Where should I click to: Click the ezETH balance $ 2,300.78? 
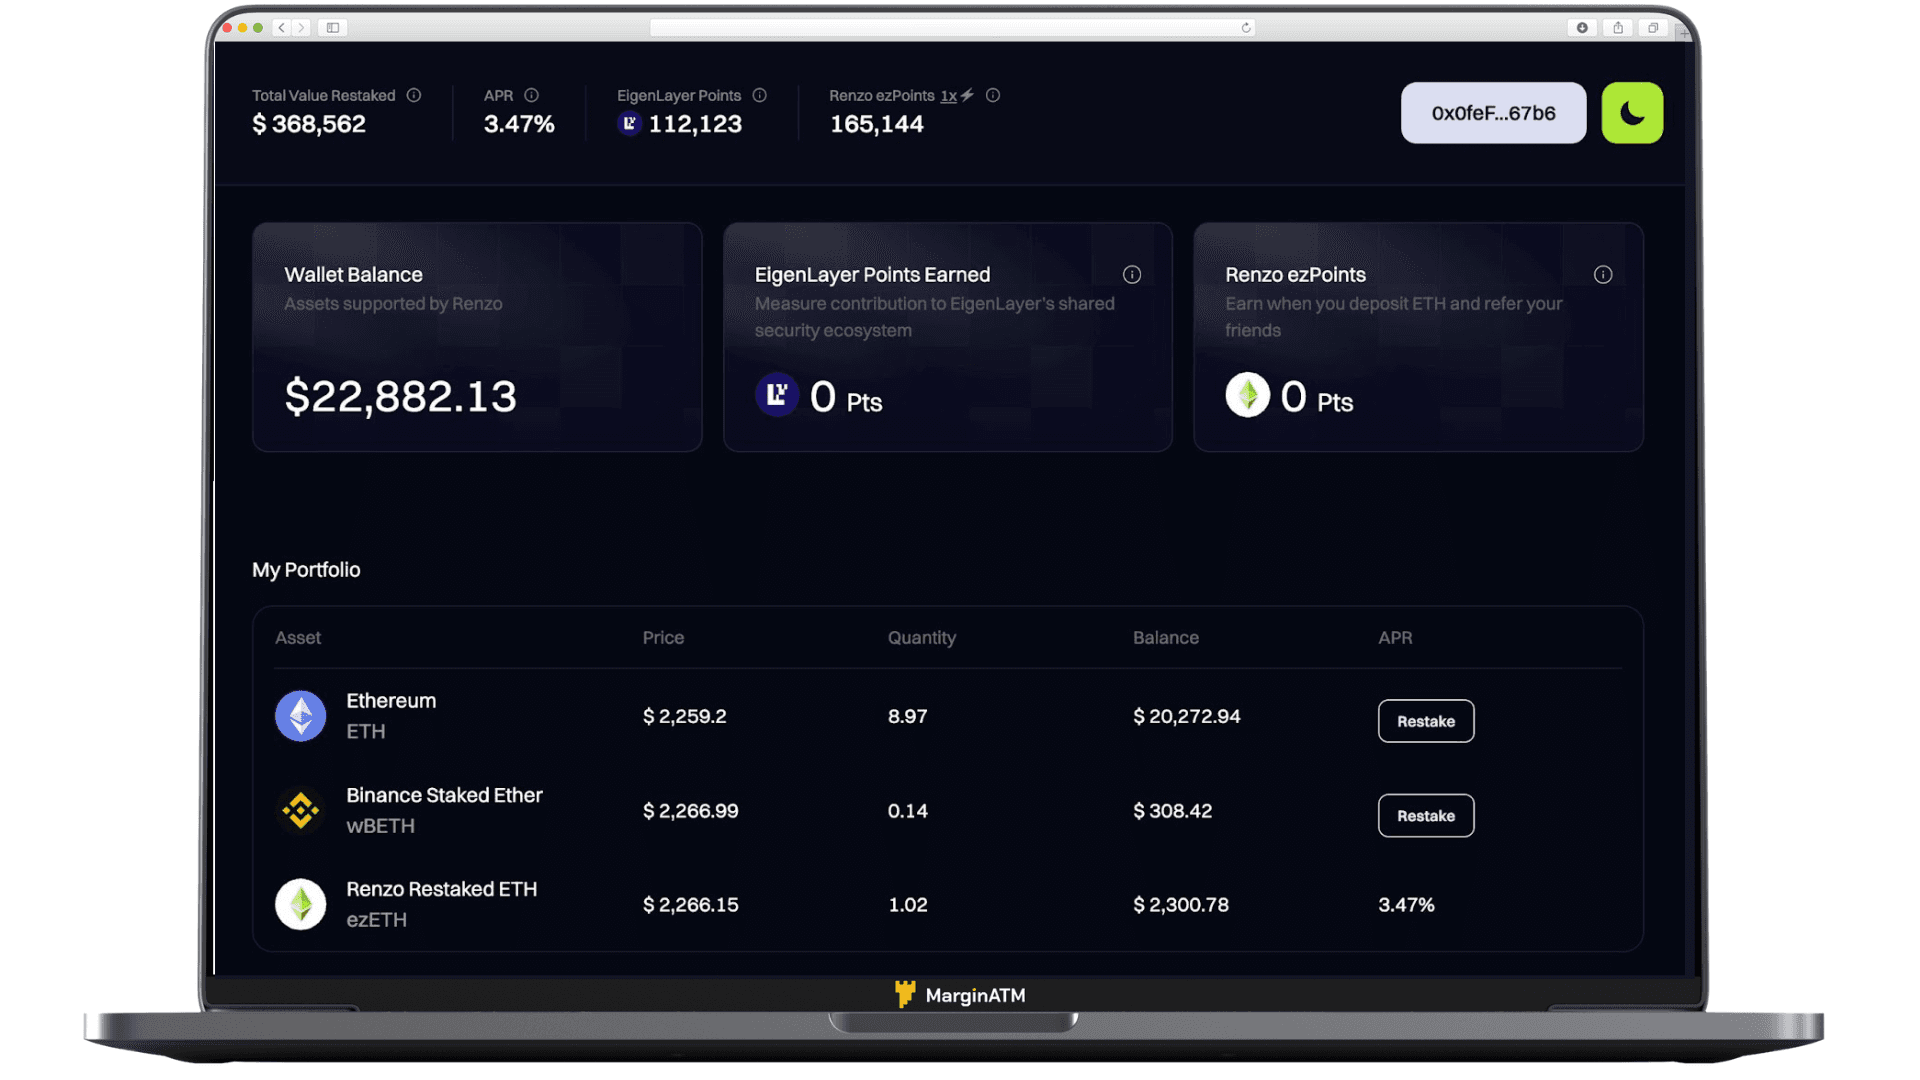tap(1181, 905)
